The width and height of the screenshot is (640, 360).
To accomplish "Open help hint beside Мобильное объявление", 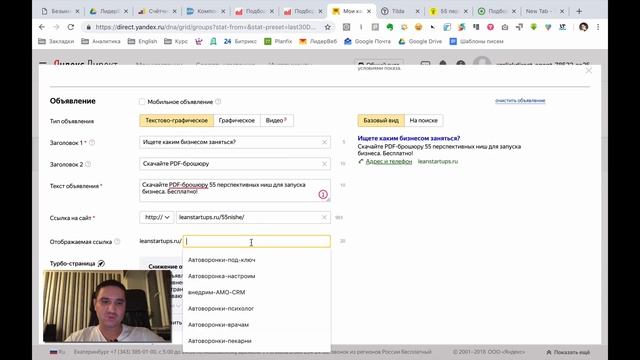I will click(218, 102).
